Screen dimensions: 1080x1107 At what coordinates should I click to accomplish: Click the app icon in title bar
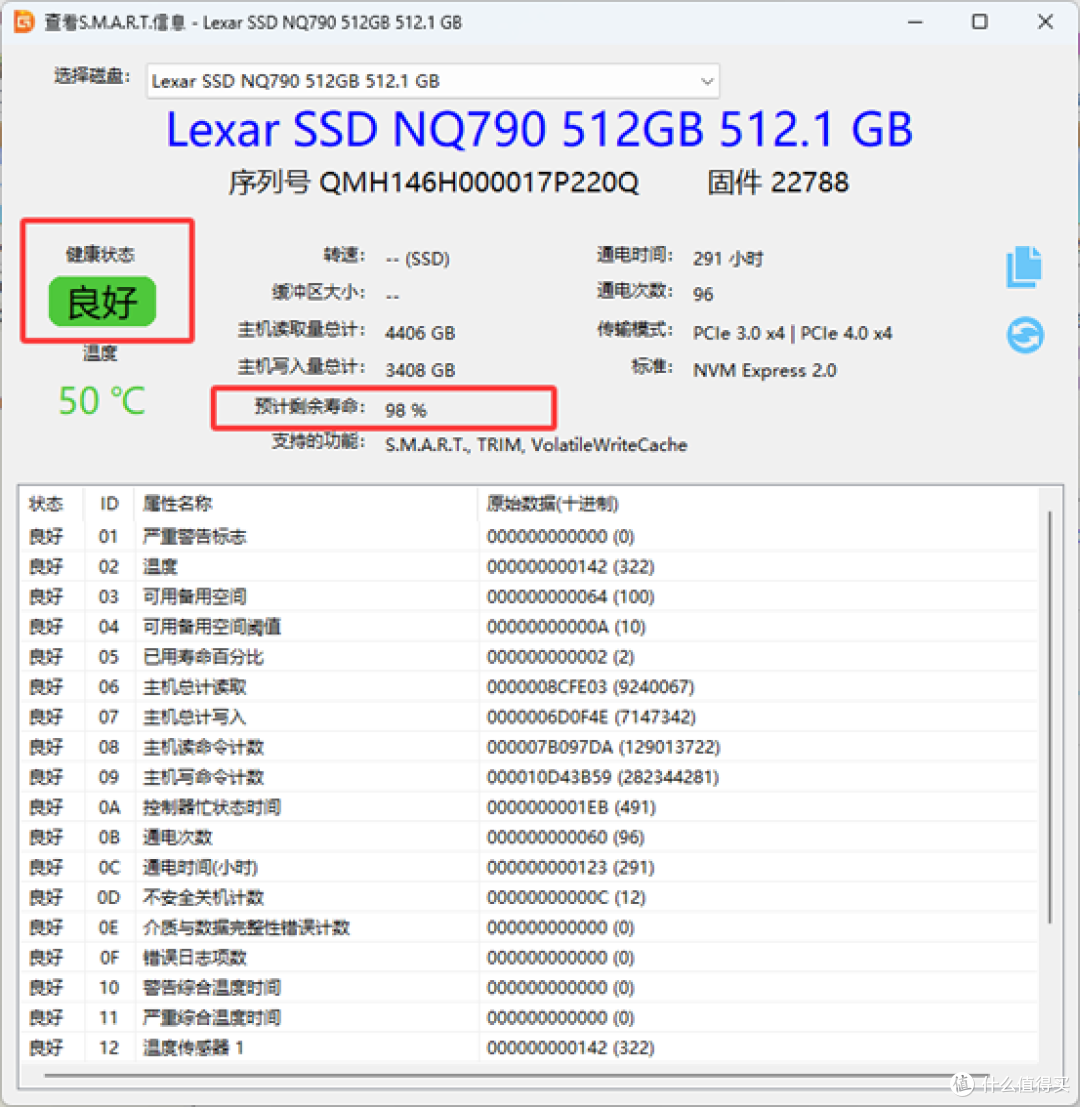click(x=24, y=22)
